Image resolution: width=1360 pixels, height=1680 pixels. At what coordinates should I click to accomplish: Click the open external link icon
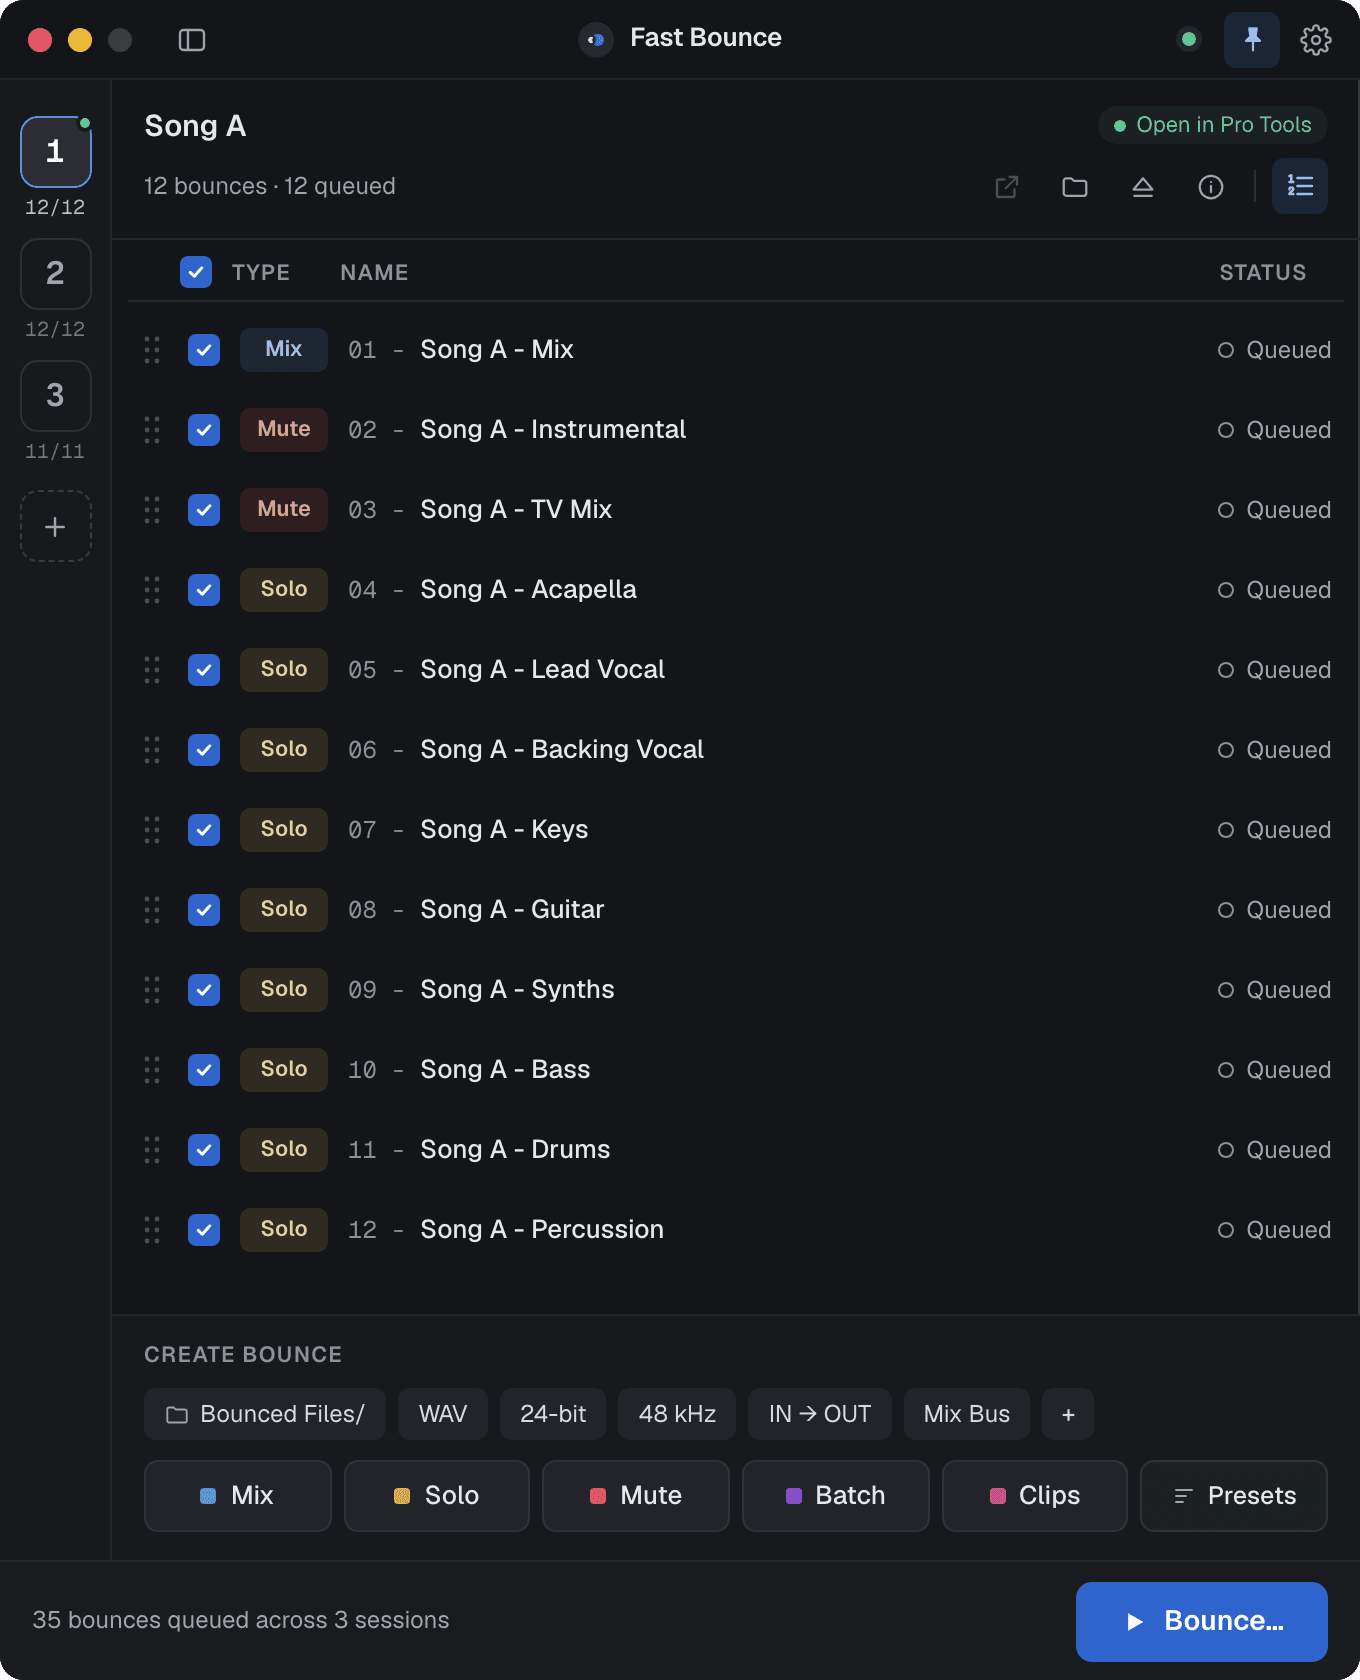coord(1007,187)
